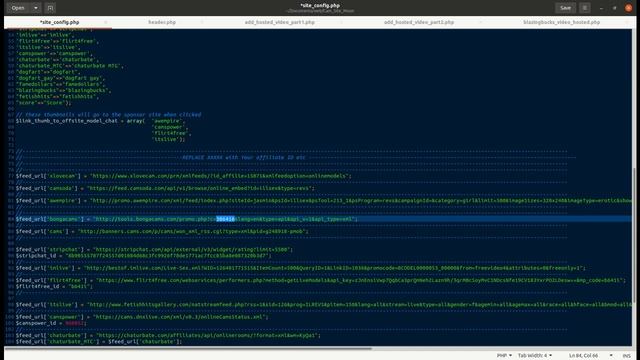This screenshot has height=360, width=640.
Task: Click the highlighted affiliate ID in bongacams line
Action: (x=225, y=219)
